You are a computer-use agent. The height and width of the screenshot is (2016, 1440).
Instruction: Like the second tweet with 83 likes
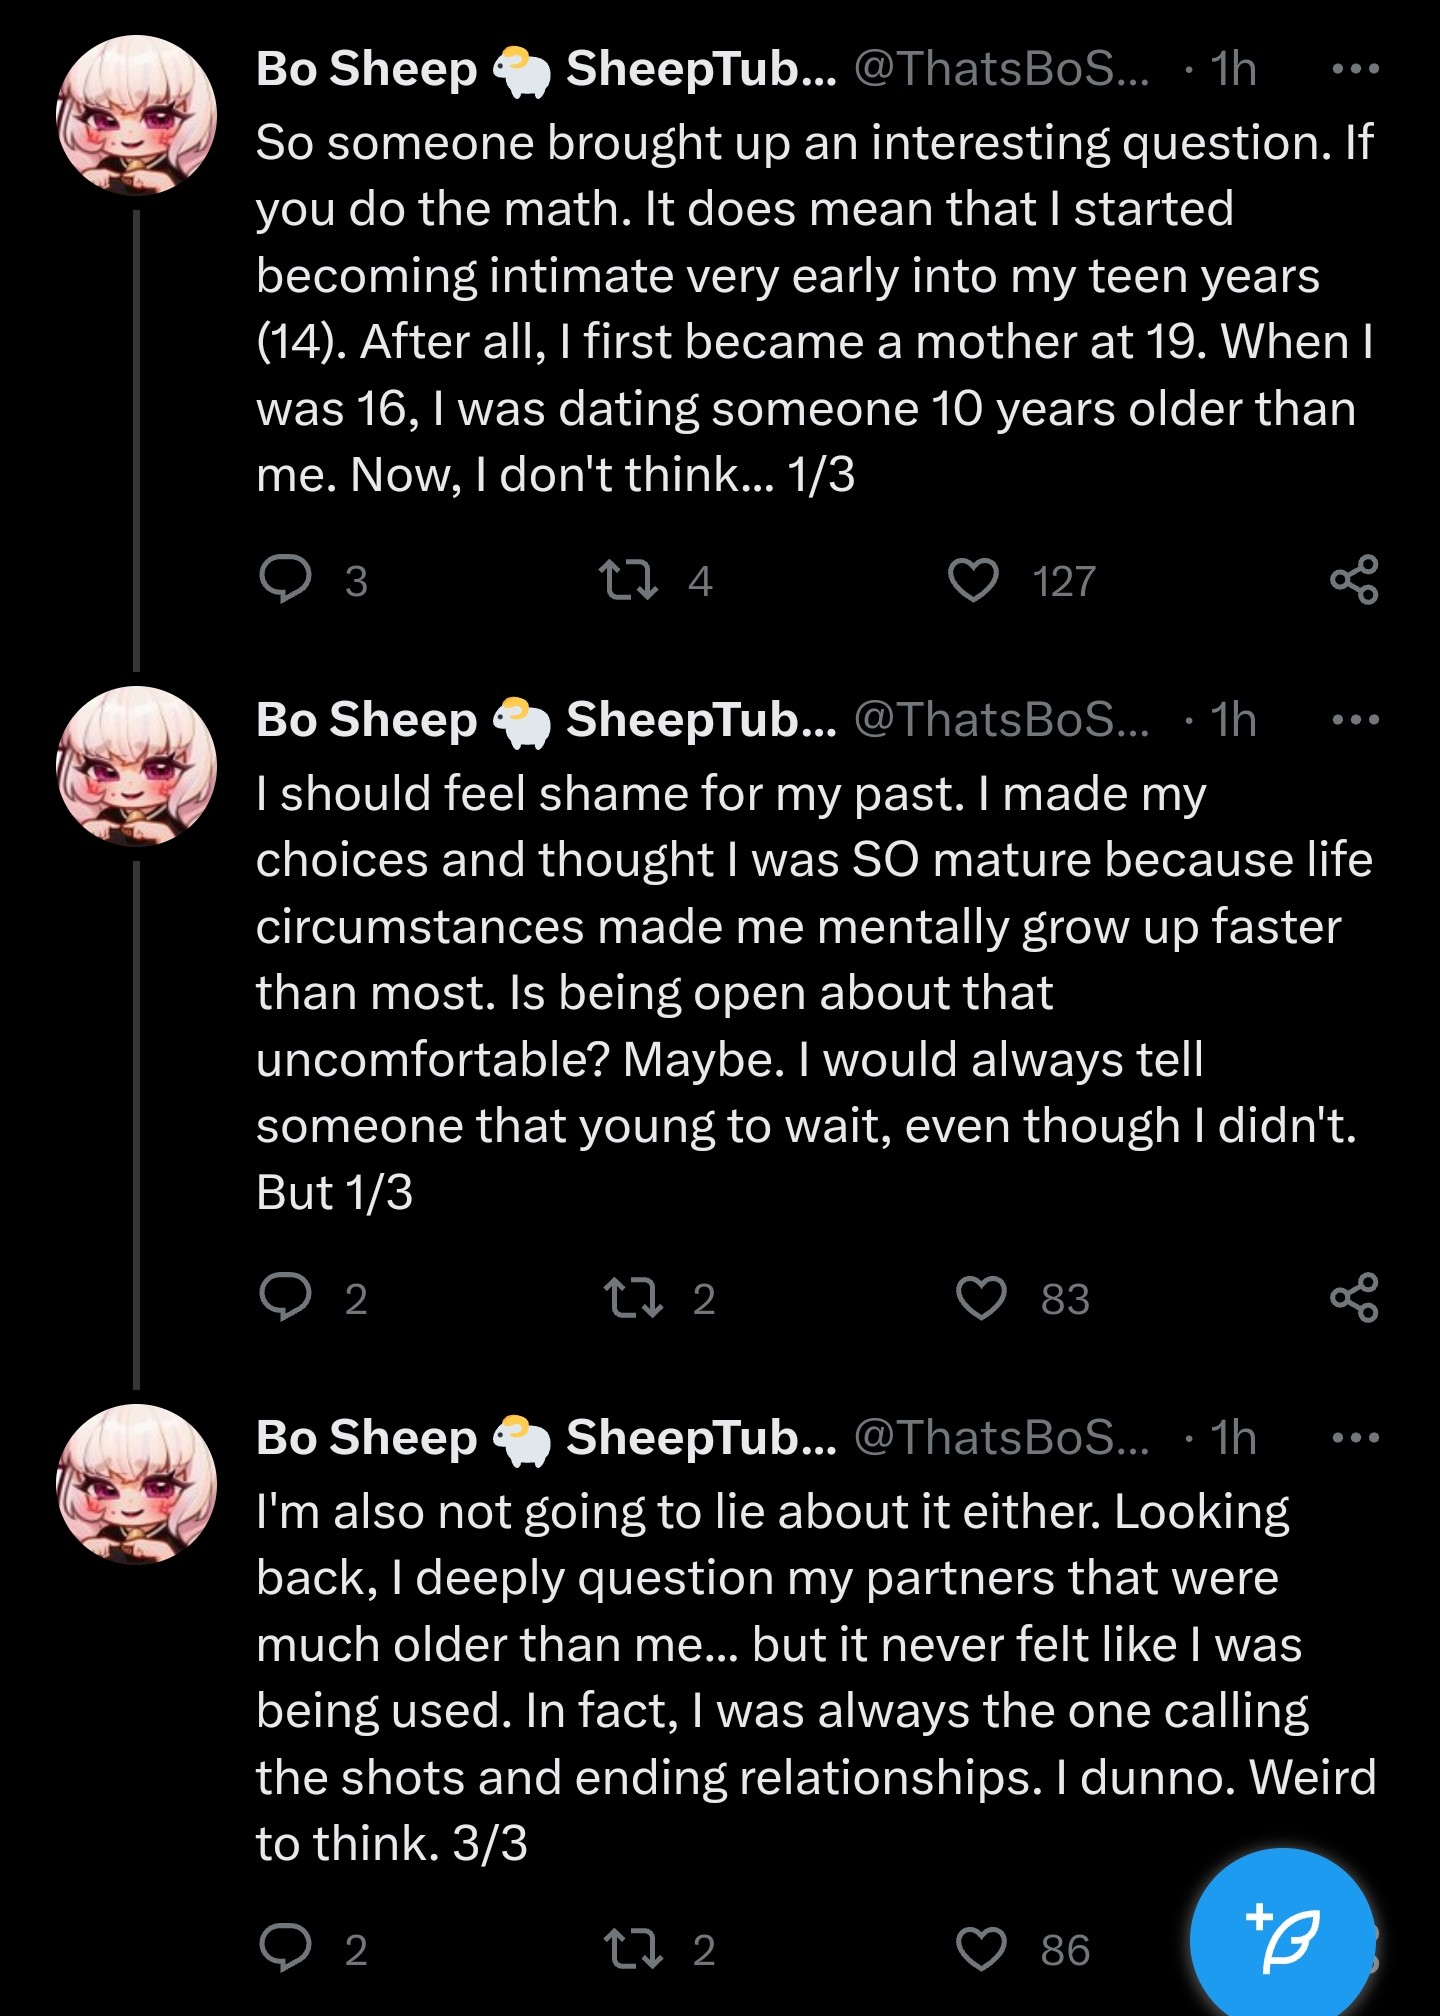point(981,1298)
